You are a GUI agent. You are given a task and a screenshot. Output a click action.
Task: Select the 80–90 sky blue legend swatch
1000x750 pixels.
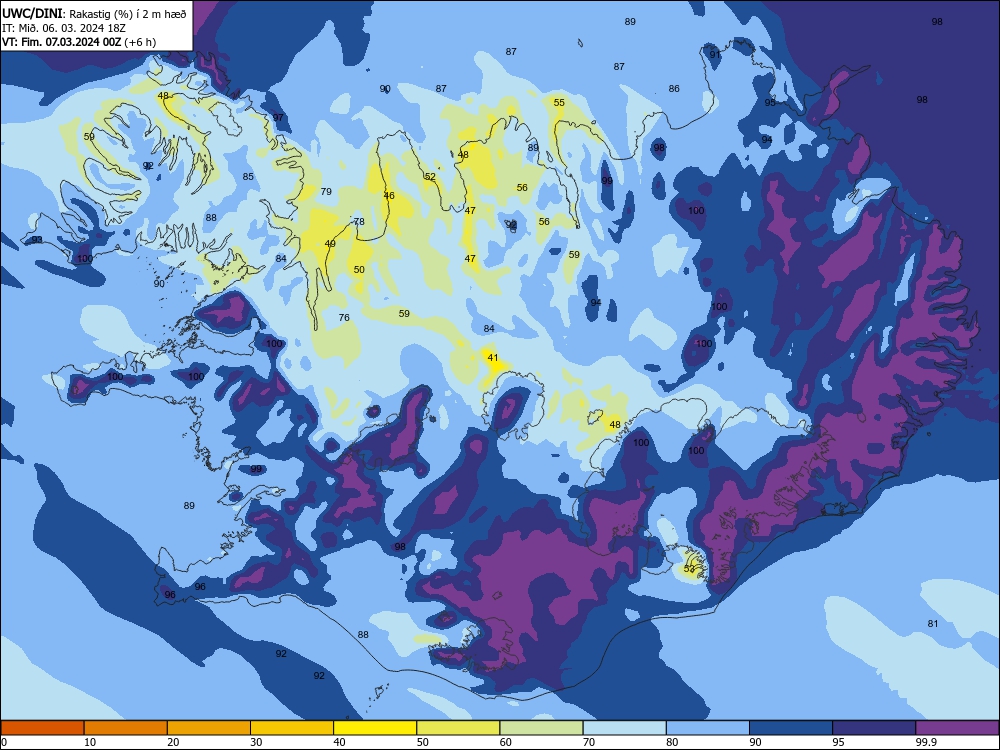pos(708,728)
